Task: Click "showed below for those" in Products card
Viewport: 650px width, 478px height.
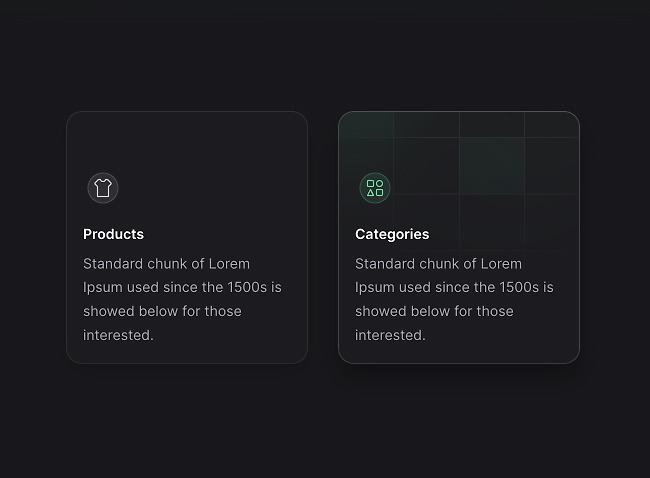Action: [x=162, y=311]
